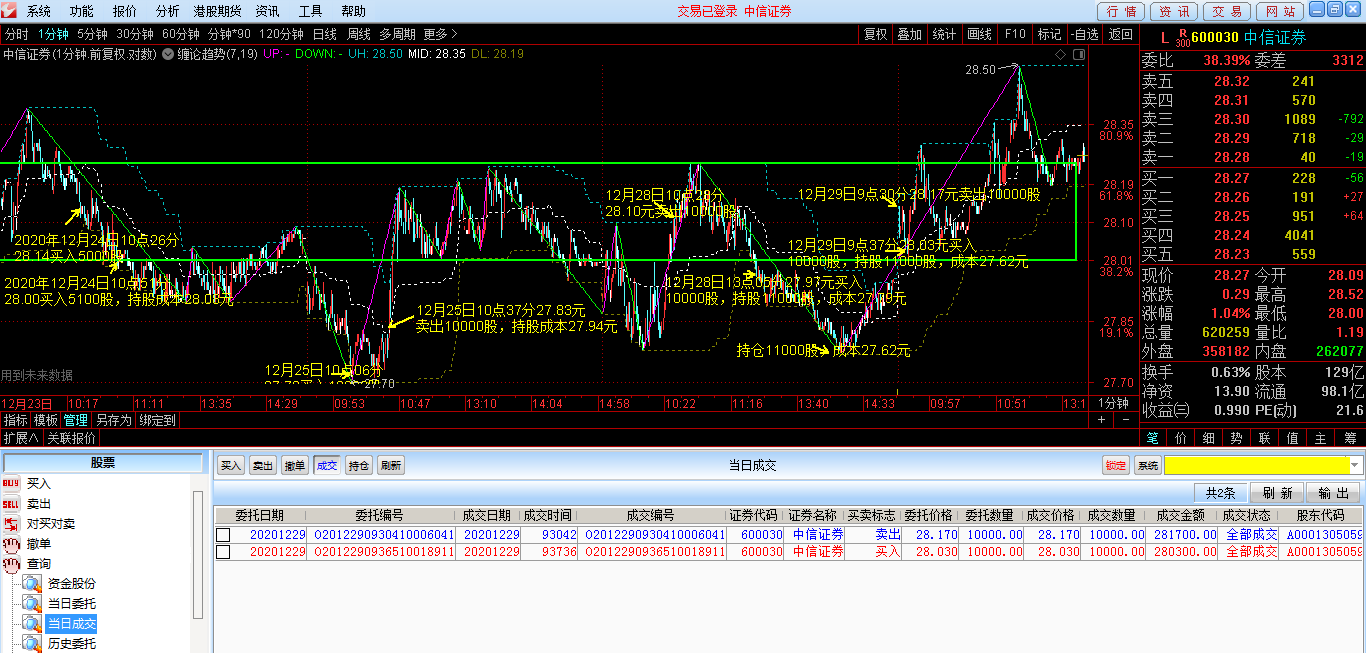Click 输 出 export button

[x=1333, y=493]
